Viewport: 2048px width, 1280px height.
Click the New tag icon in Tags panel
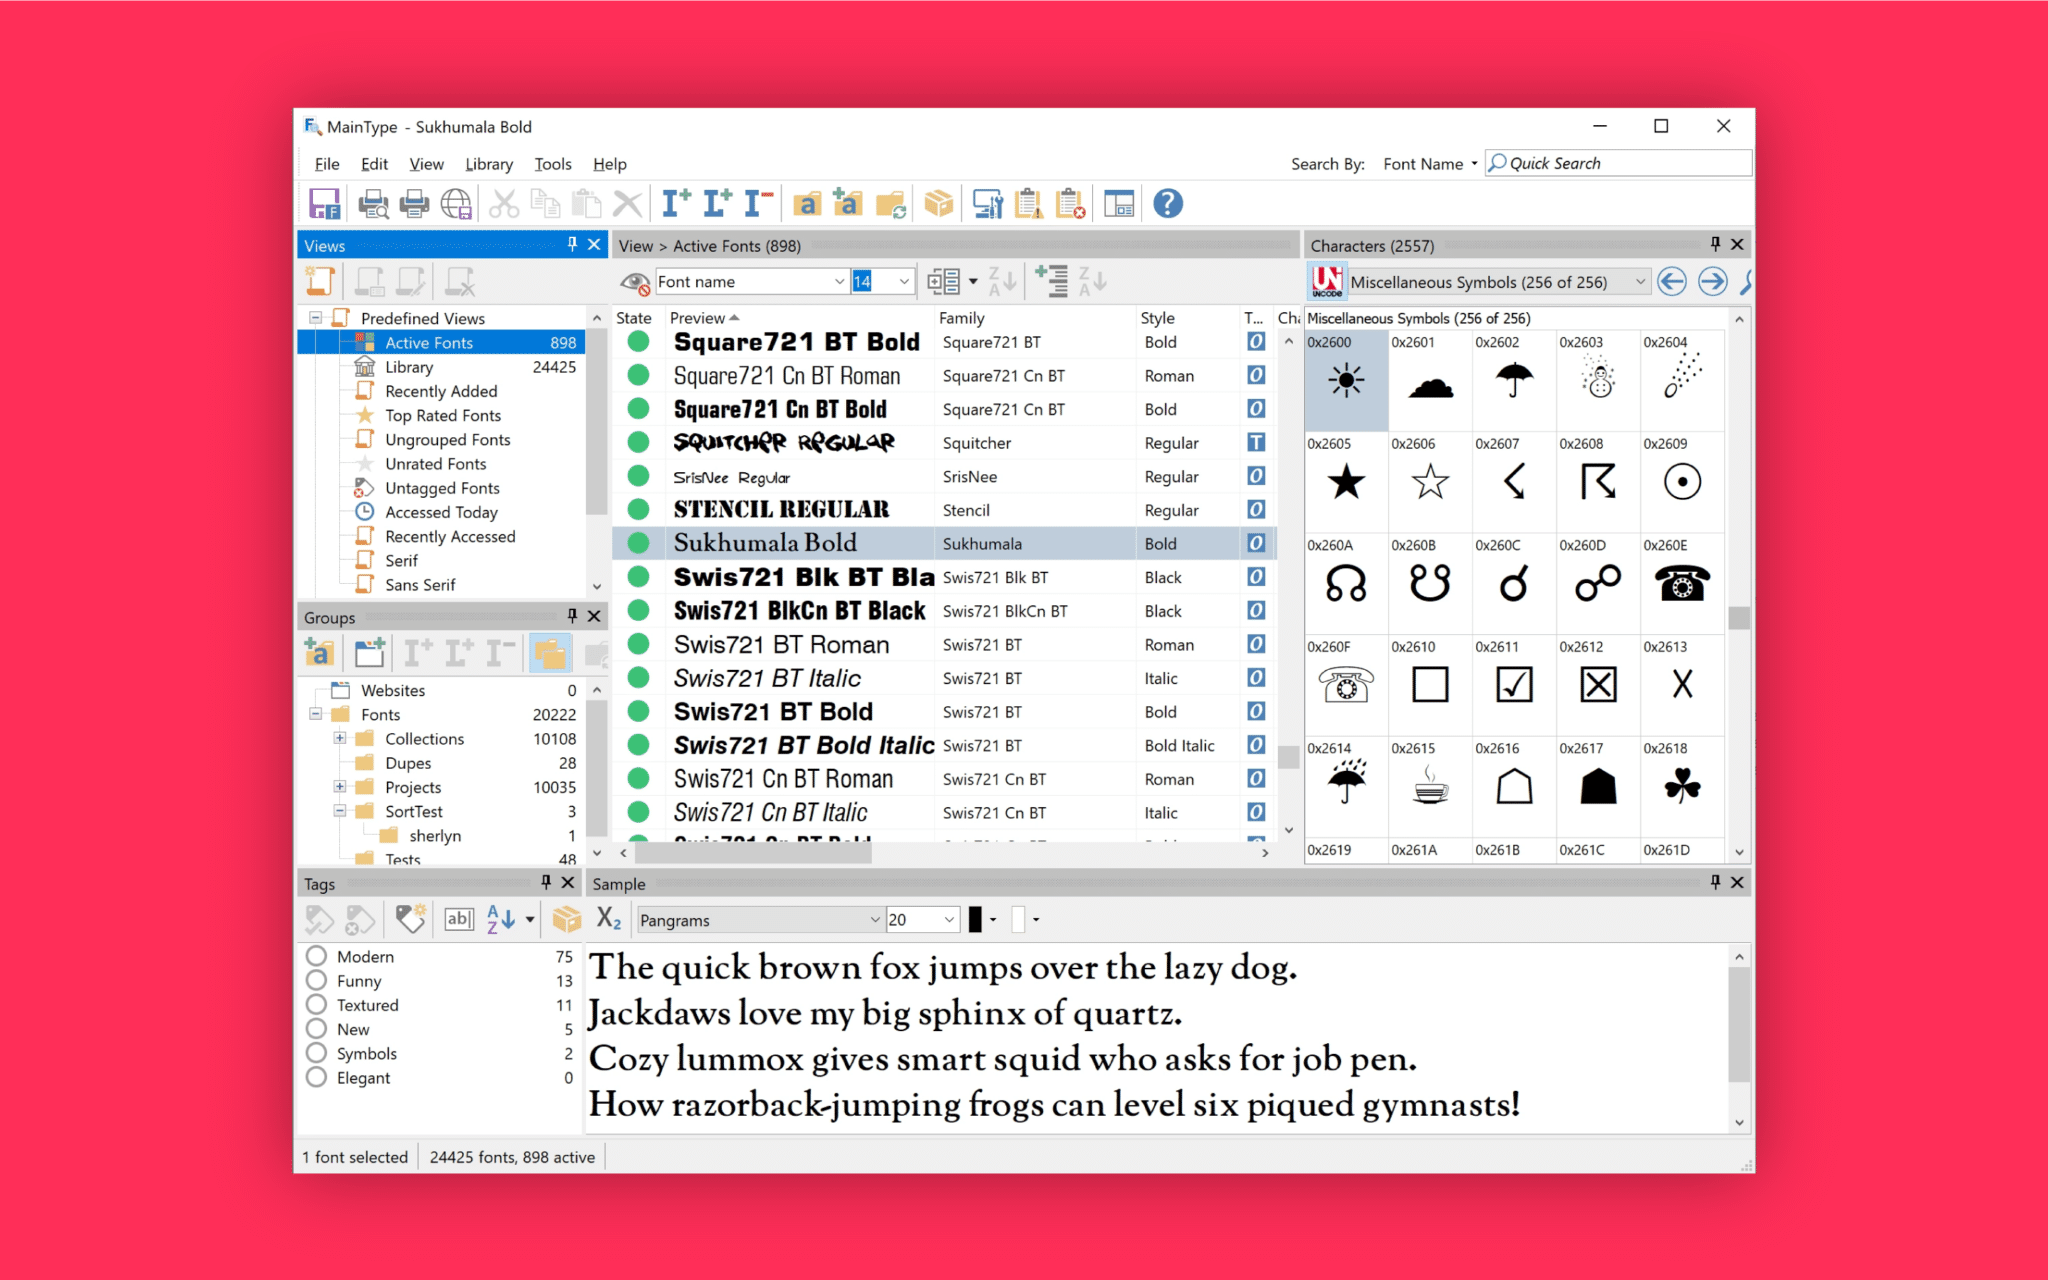pos(410,919)
